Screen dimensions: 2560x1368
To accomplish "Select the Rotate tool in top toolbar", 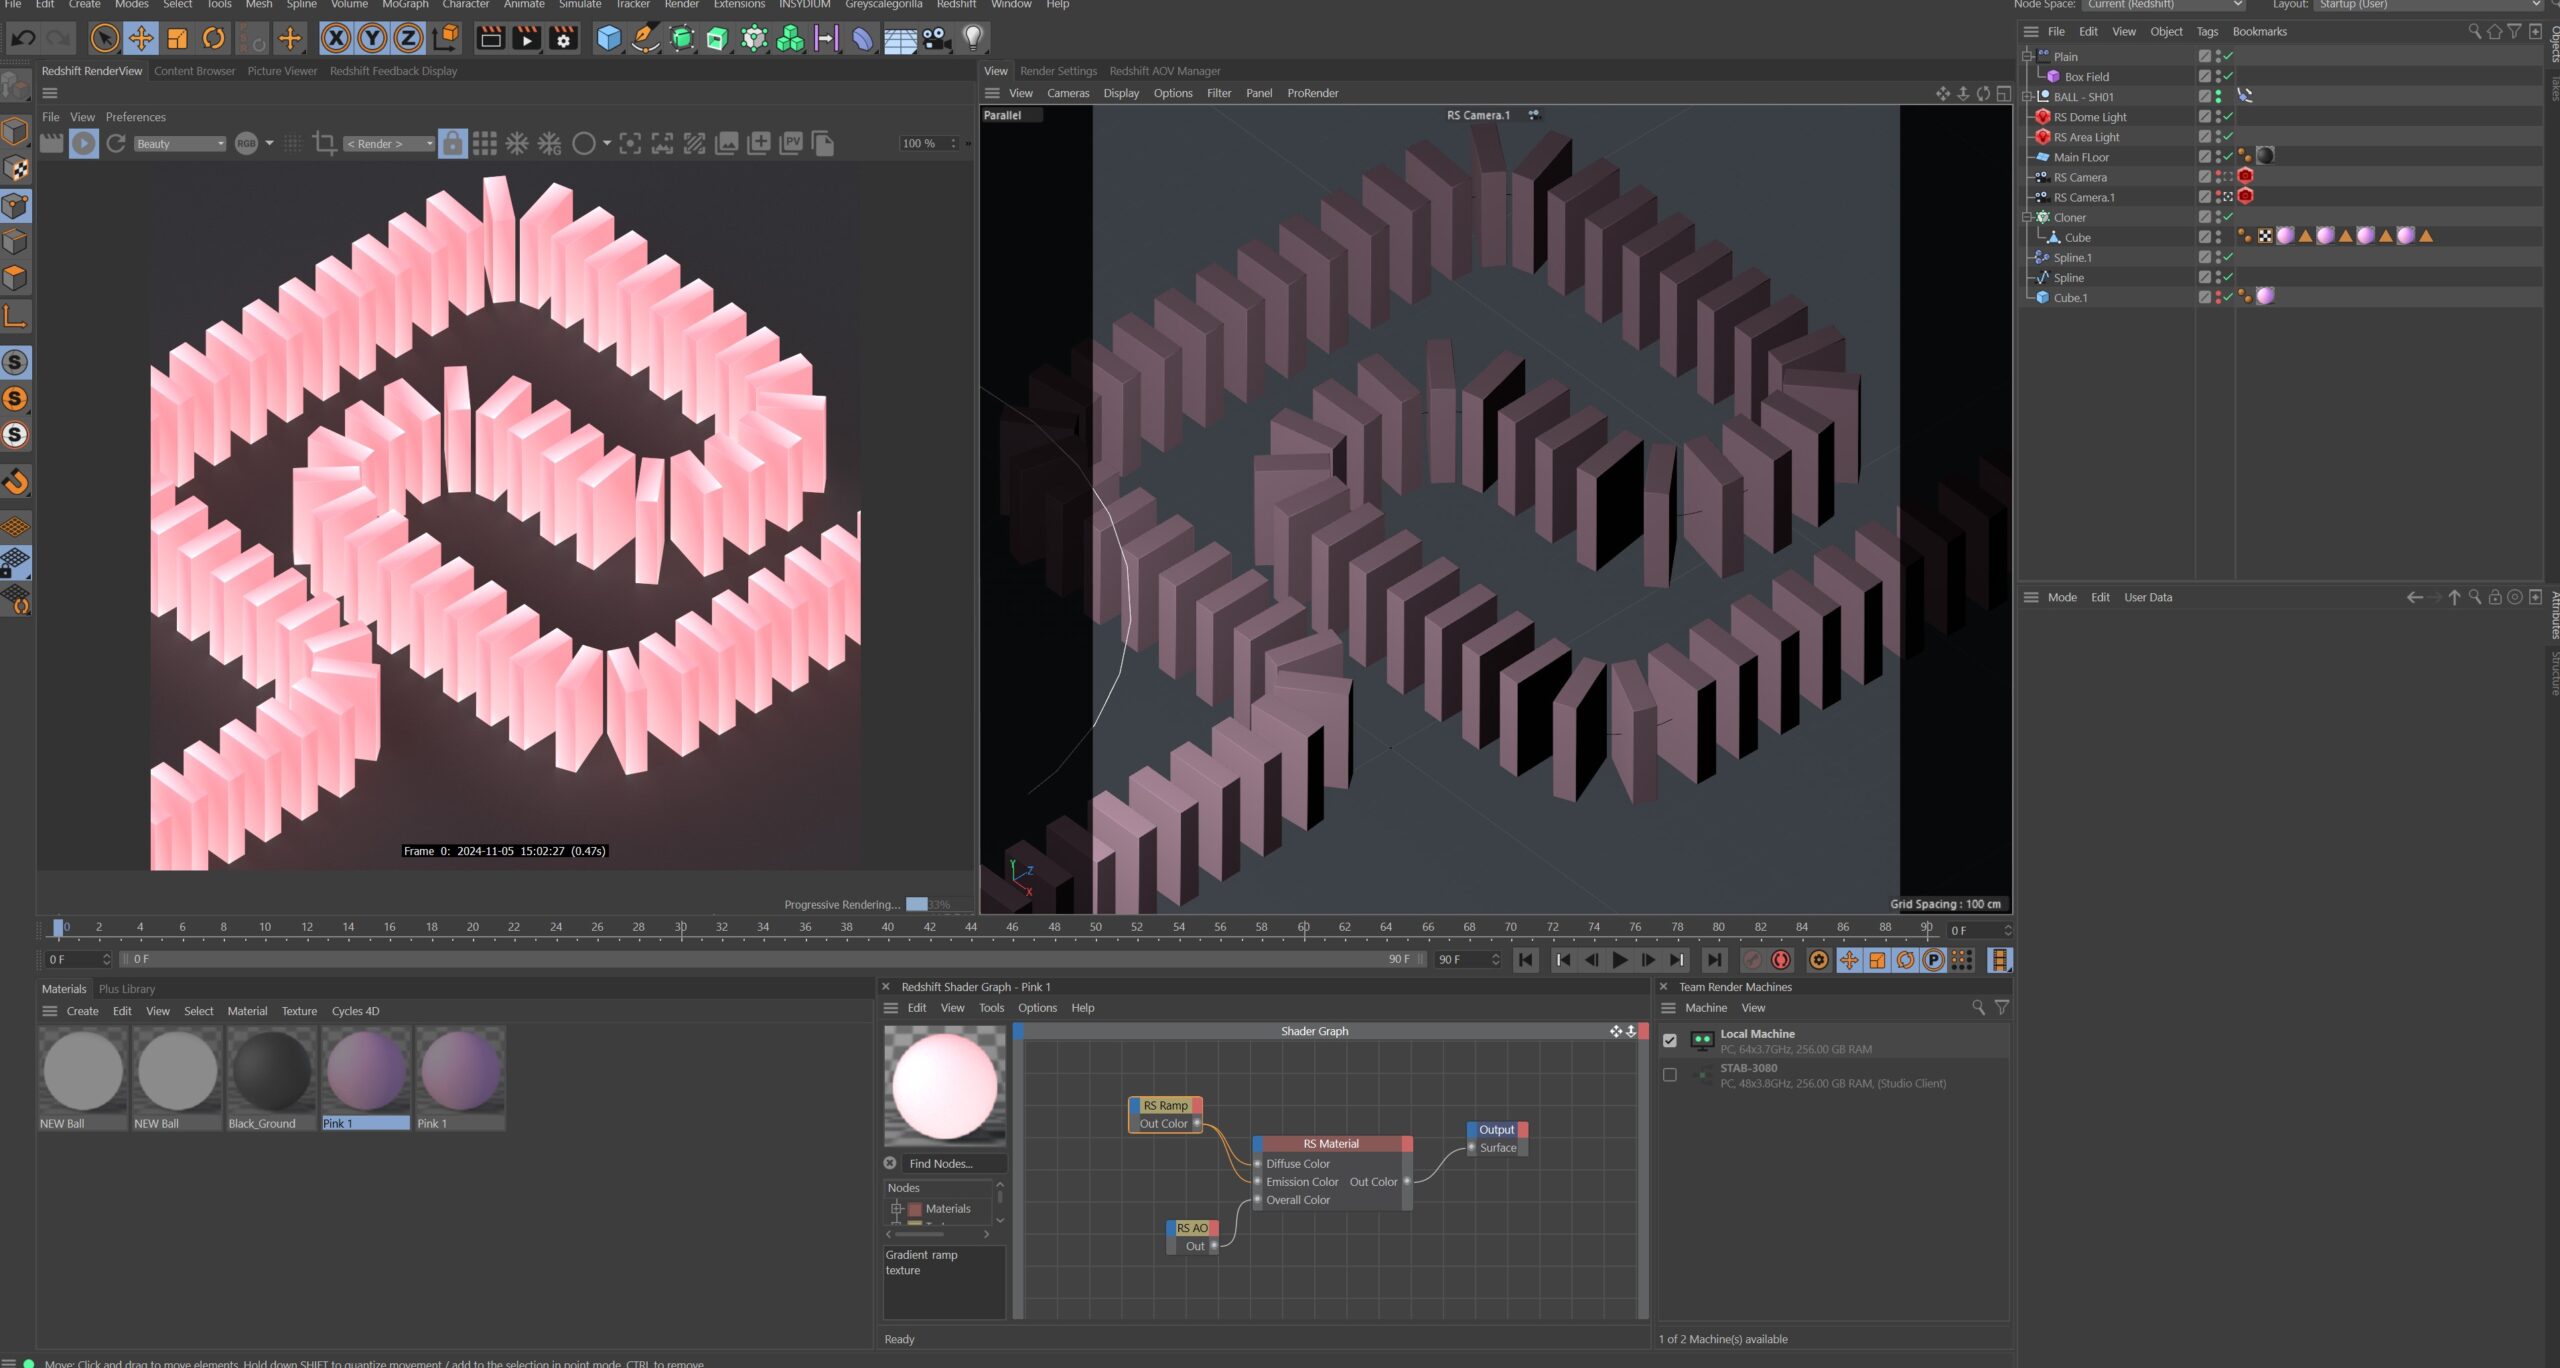I will point(213,38).
